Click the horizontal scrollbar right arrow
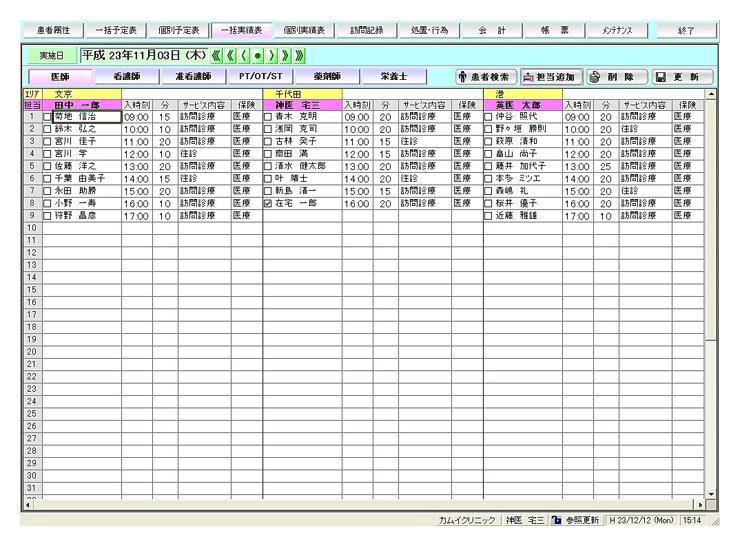The height and width of the screenshot is (546, 740). pos(700,505)
